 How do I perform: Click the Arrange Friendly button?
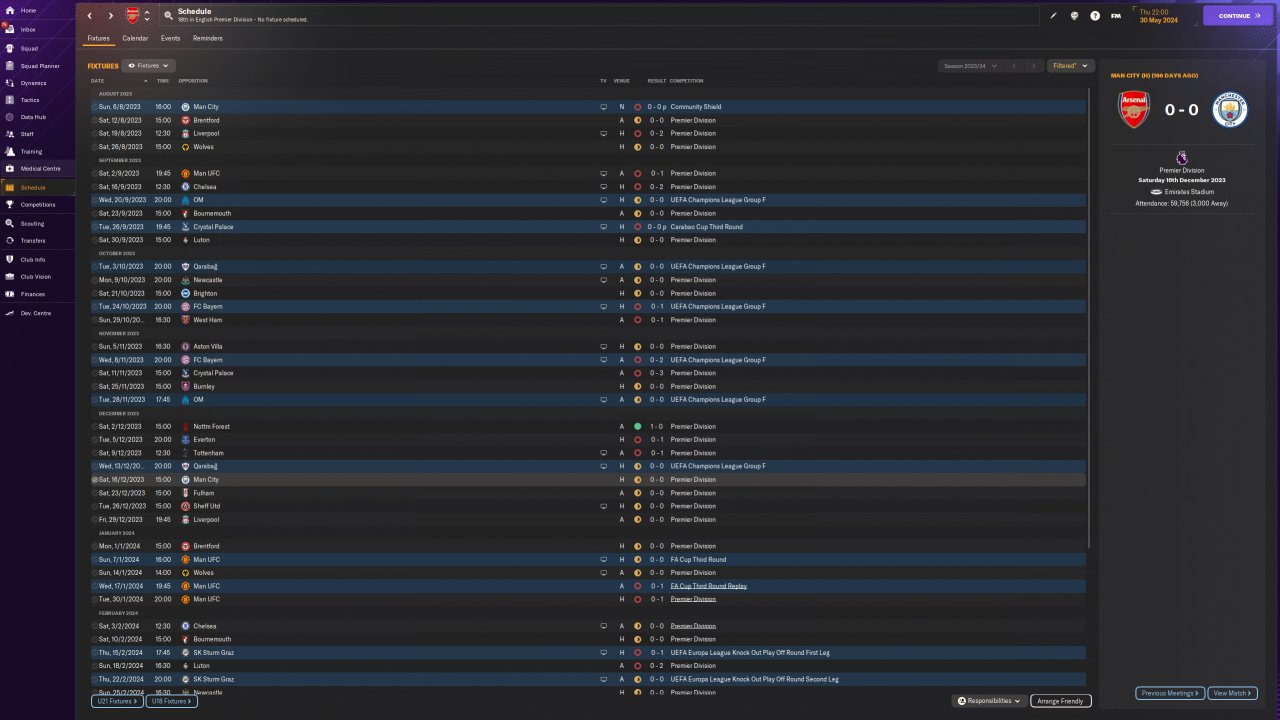(x=1061, y=701)
